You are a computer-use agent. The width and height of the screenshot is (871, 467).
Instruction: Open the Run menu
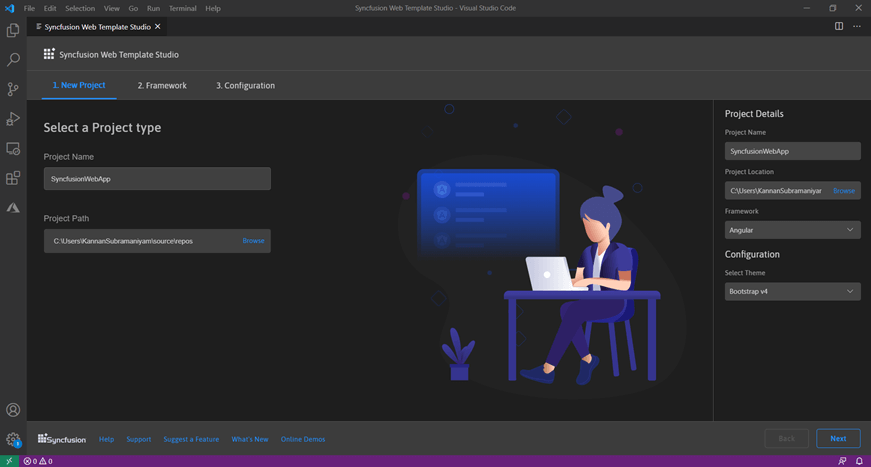[153, 8]
